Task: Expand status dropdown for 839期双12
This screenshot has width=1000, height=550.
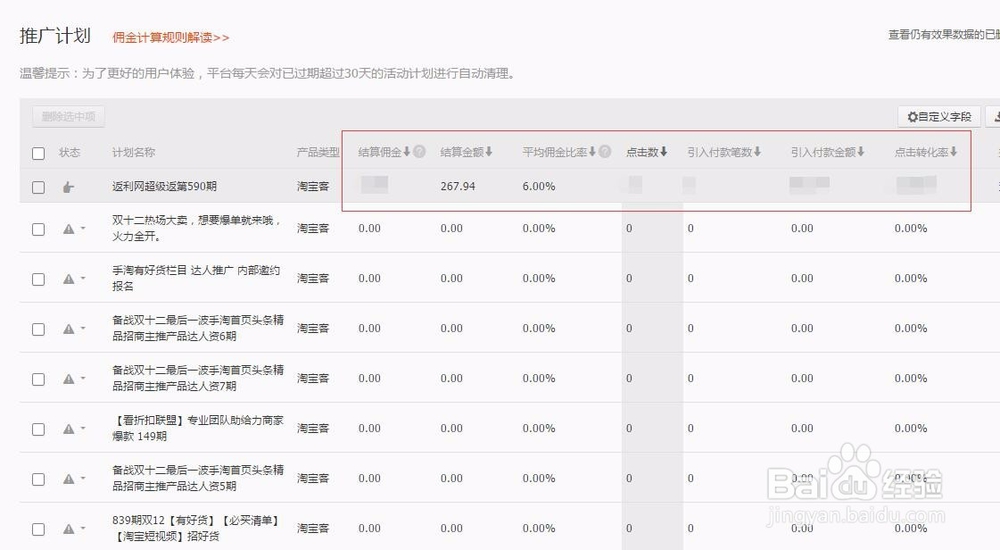Action: (83, 528)
